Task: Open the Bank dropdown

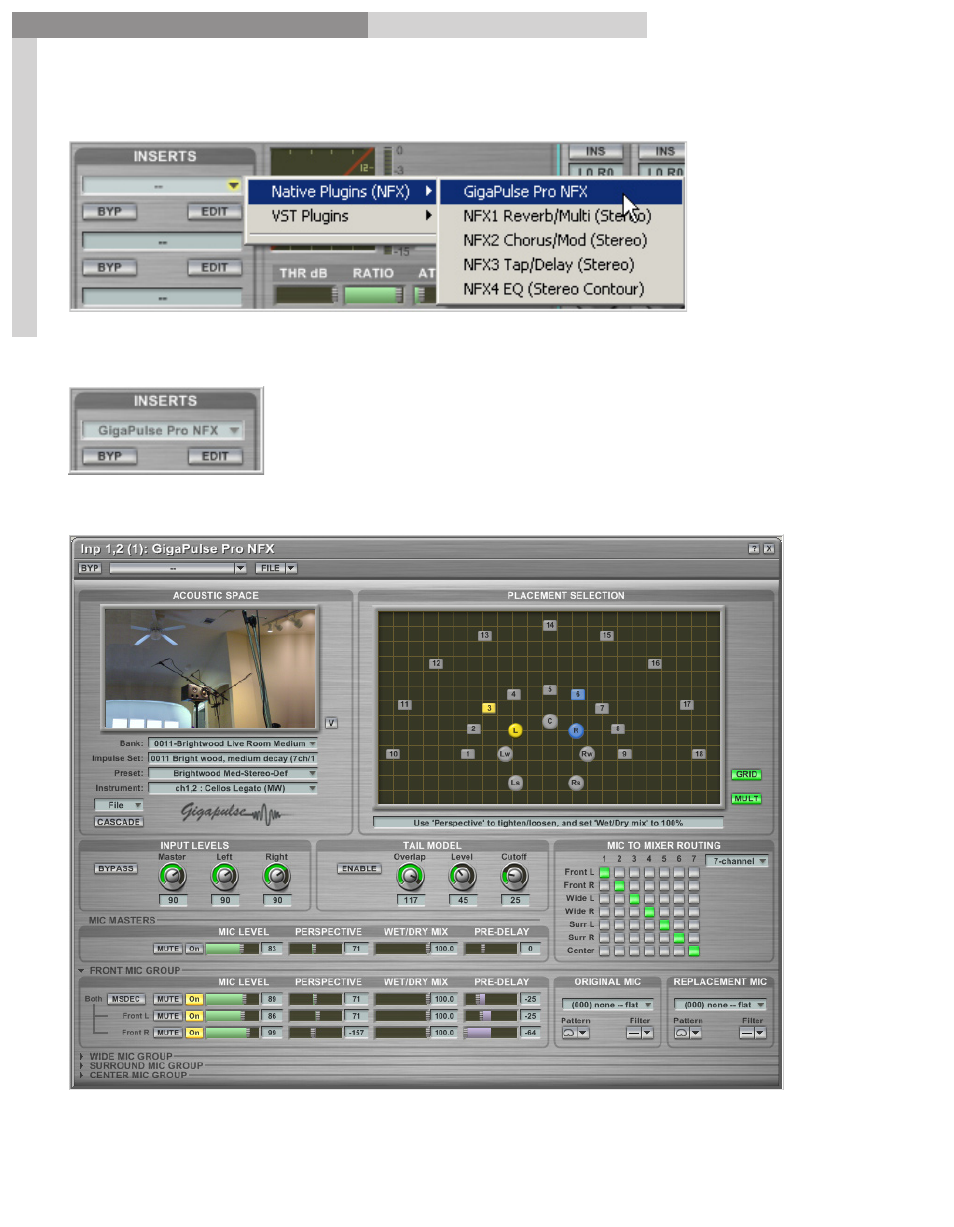Action: tap(232, 743)
